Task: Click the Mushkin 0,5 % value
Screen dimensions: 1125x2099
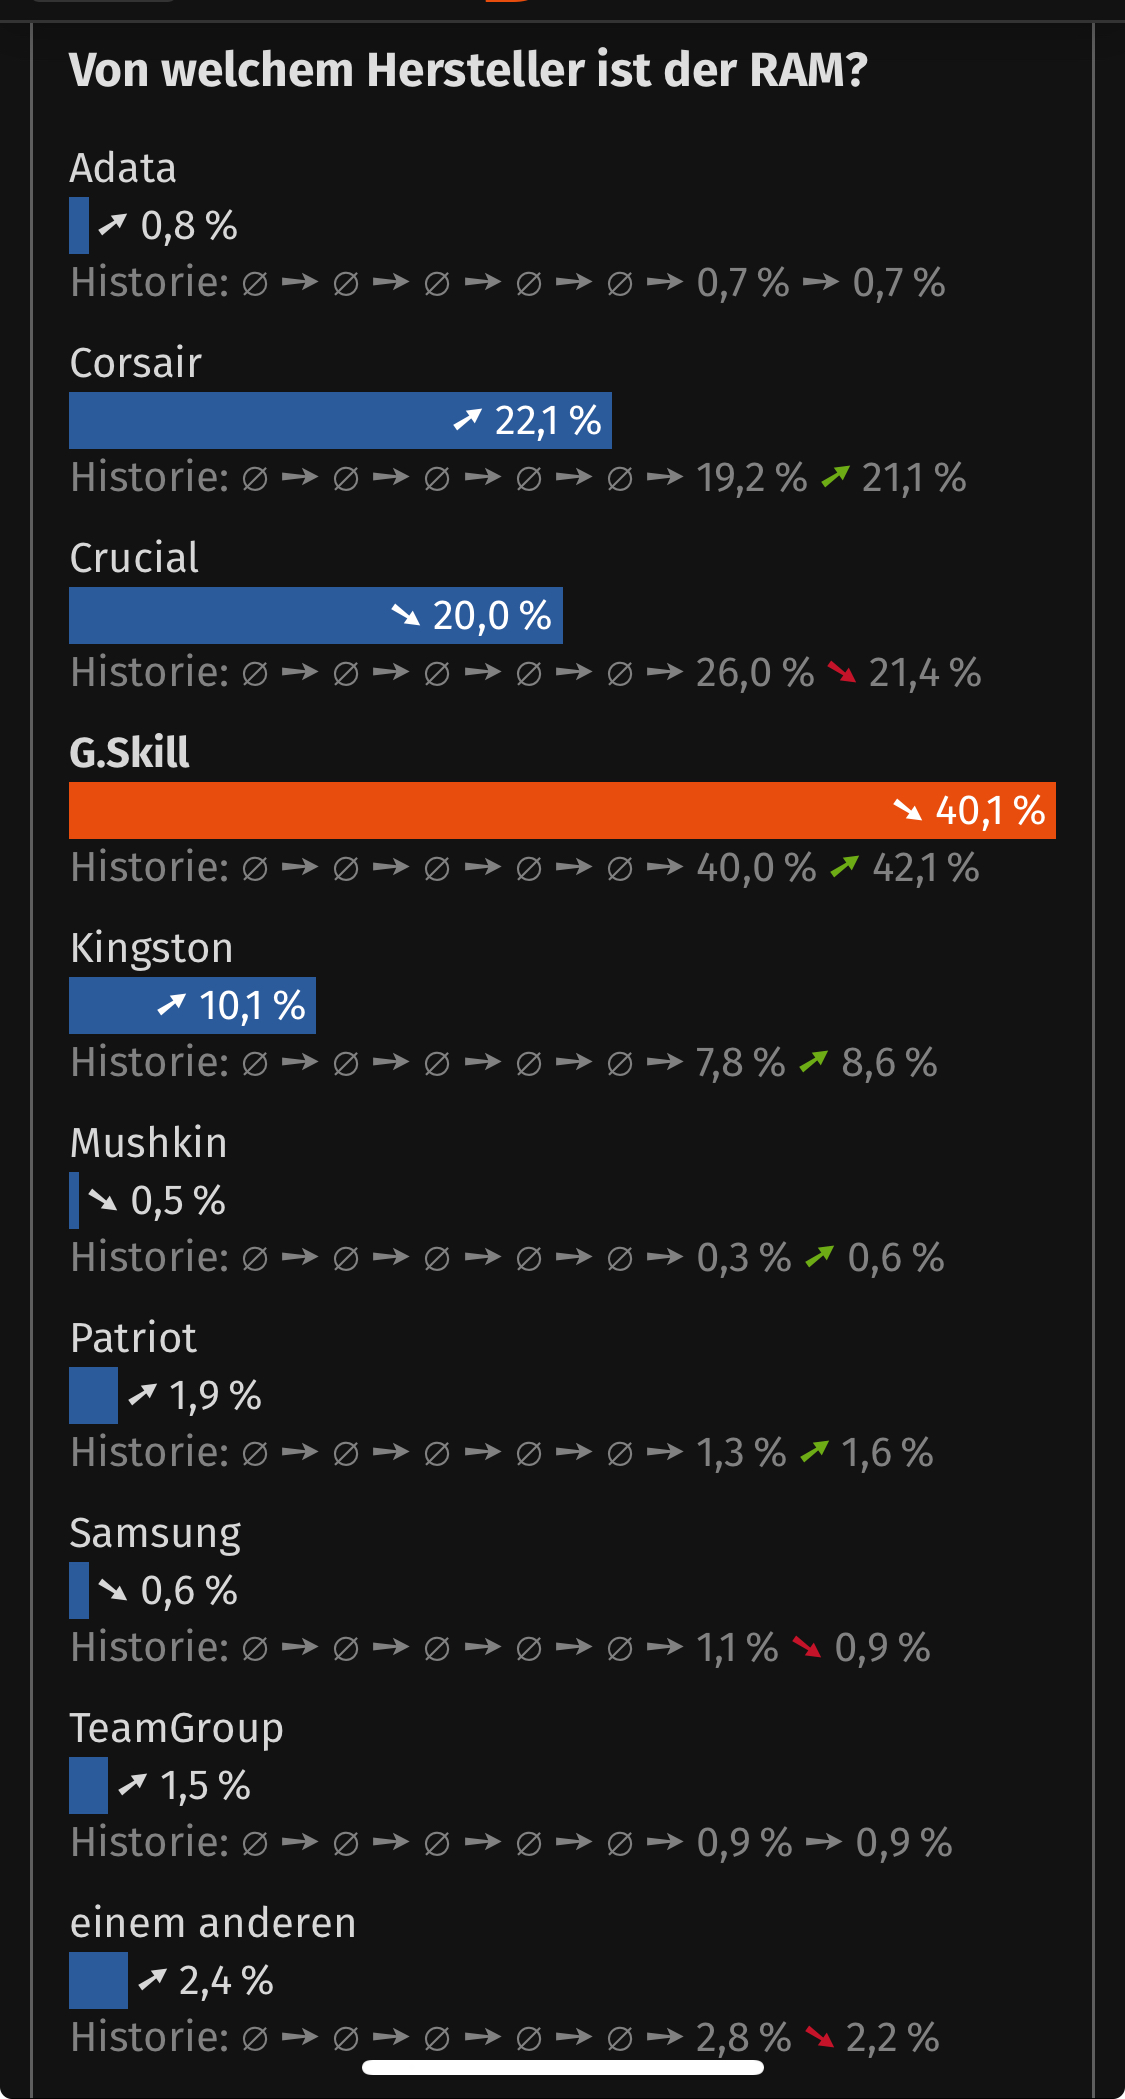Action: [x=178, y=1200]
